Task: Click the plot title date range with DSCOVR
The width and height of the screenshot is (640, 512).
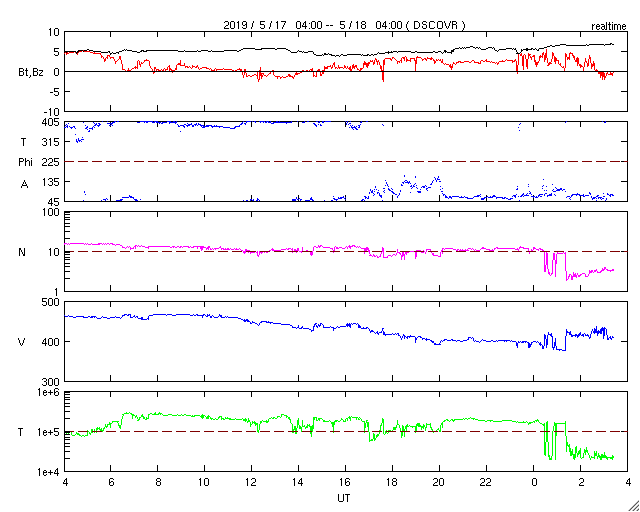Action: point(344,25)
